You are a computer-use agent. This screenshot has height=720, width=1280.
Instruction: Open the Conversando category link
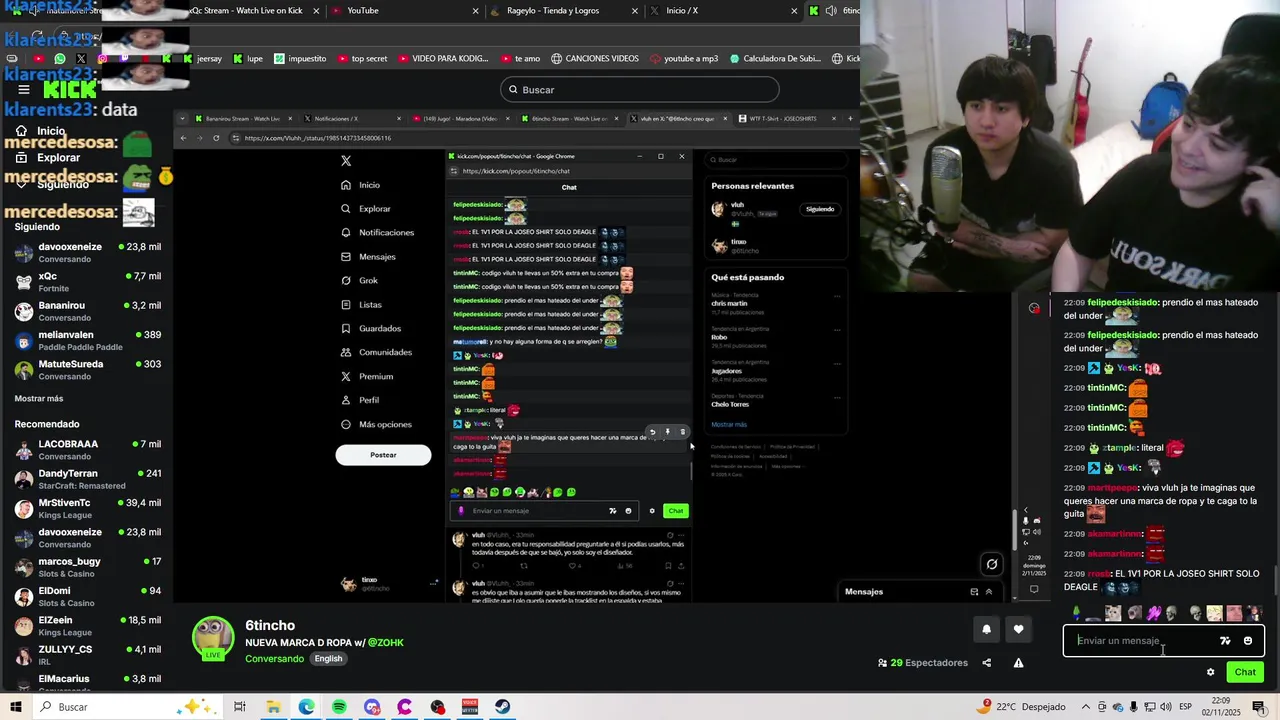(274, 659)
